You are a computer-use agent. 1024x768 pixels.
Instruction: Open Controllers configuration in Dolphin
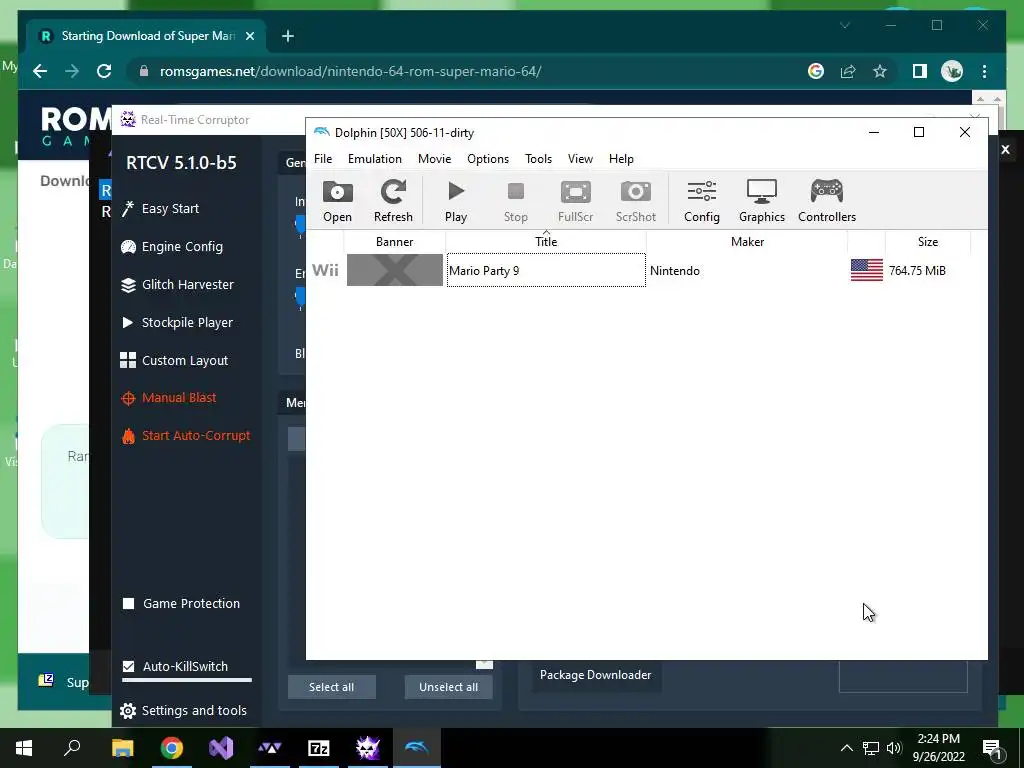coord(827,201)
